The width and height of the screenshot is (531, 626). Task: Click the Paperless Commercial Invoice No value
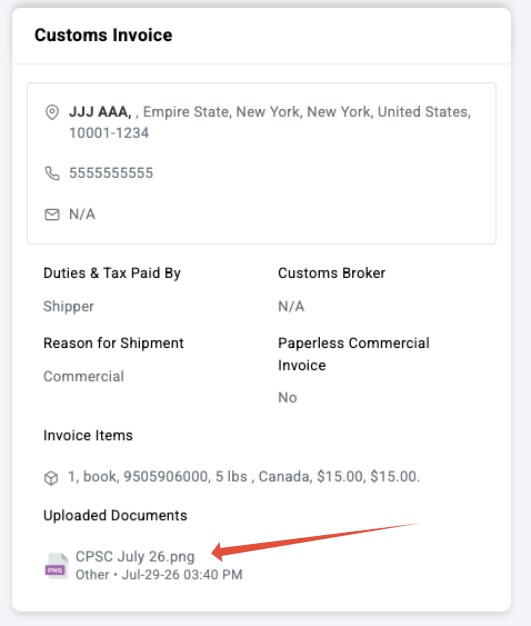coord(287,398)
